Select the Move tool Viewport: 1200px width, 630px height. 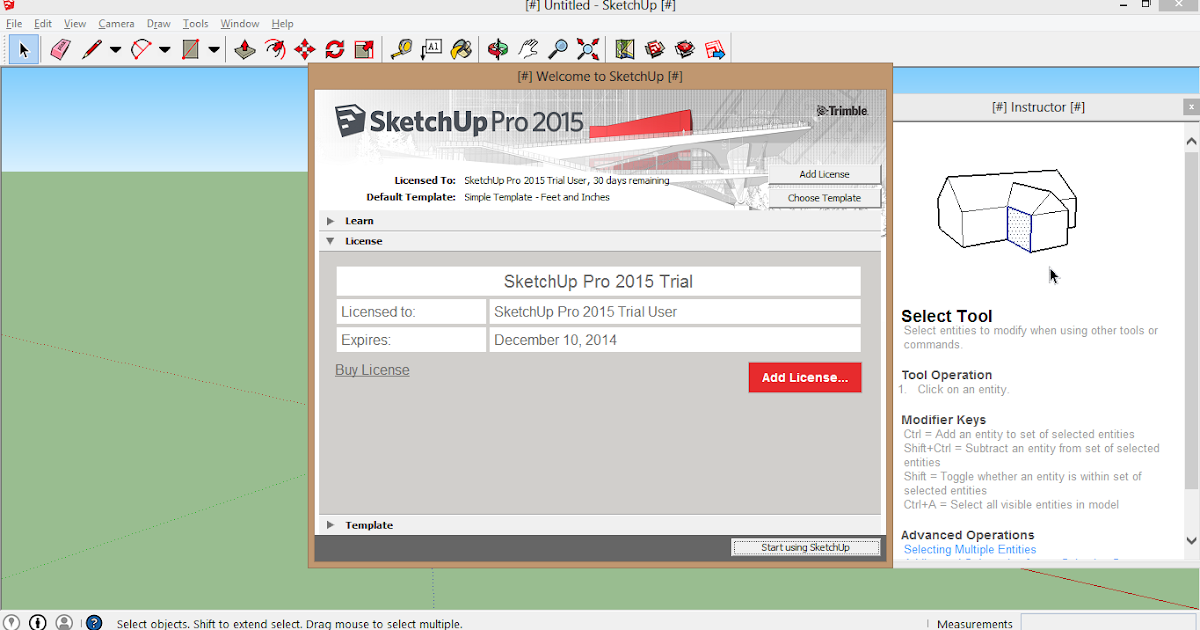(305, 48)
